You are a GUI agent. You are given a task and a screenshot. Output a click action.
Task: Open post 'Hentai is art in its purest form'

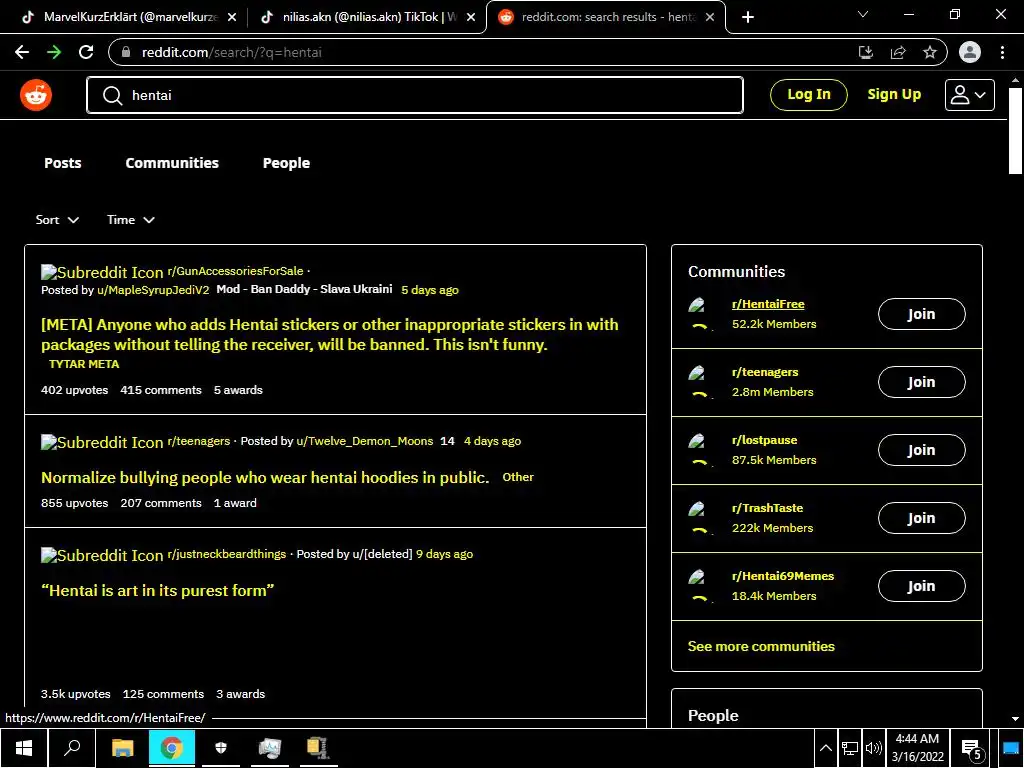(x=157, y=590)
